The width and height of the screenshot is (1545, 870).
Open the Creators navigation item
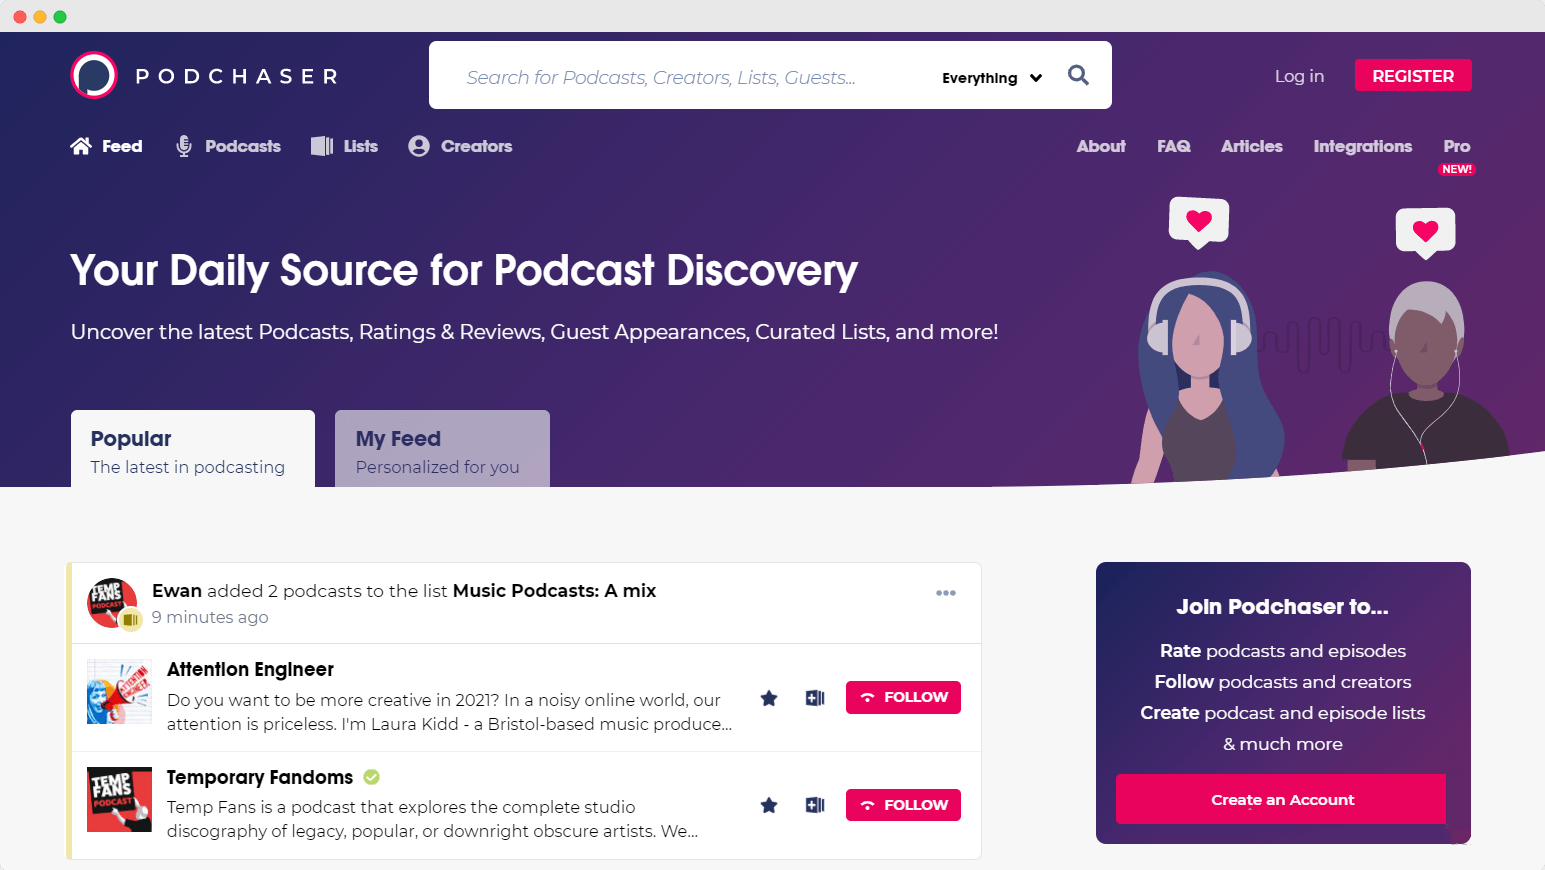point(460,146)
